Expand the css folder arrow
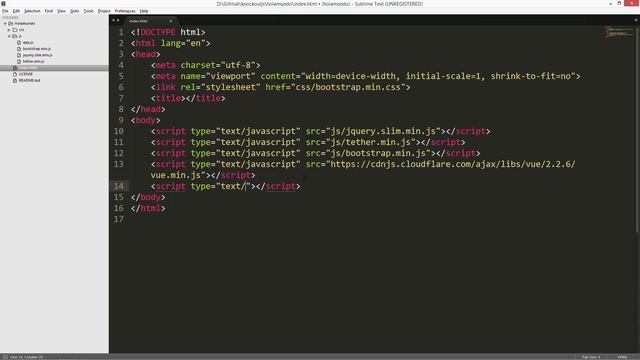 click(9, 30)
